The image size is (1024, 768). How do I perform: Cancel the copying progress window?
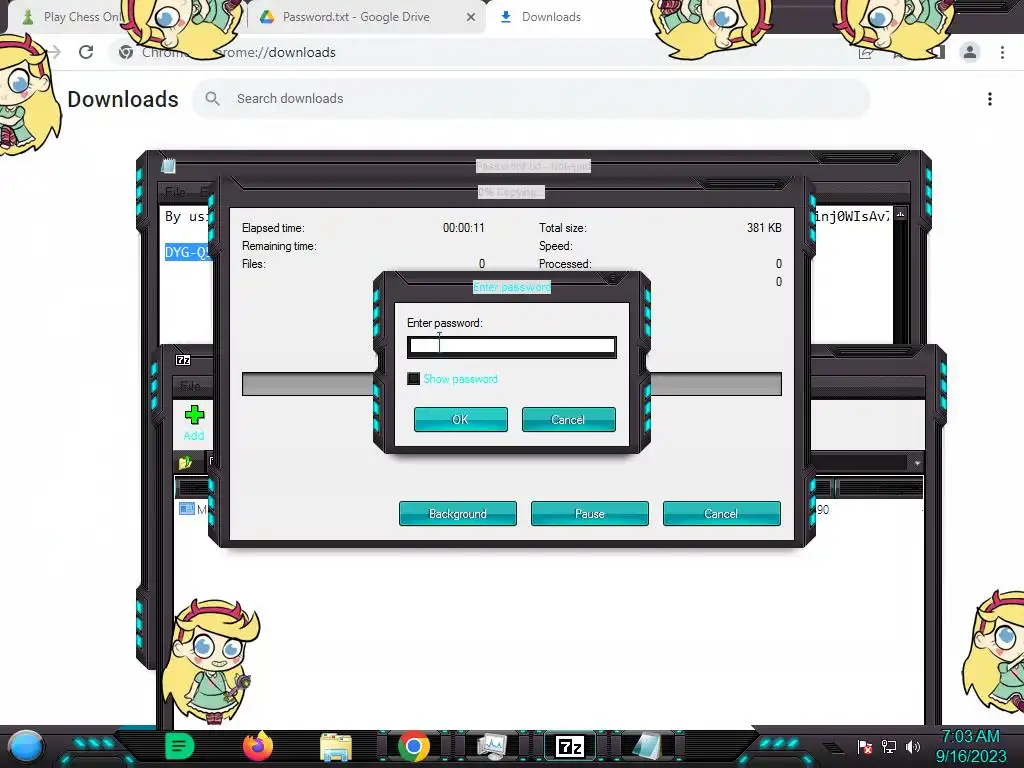[722, 513]
